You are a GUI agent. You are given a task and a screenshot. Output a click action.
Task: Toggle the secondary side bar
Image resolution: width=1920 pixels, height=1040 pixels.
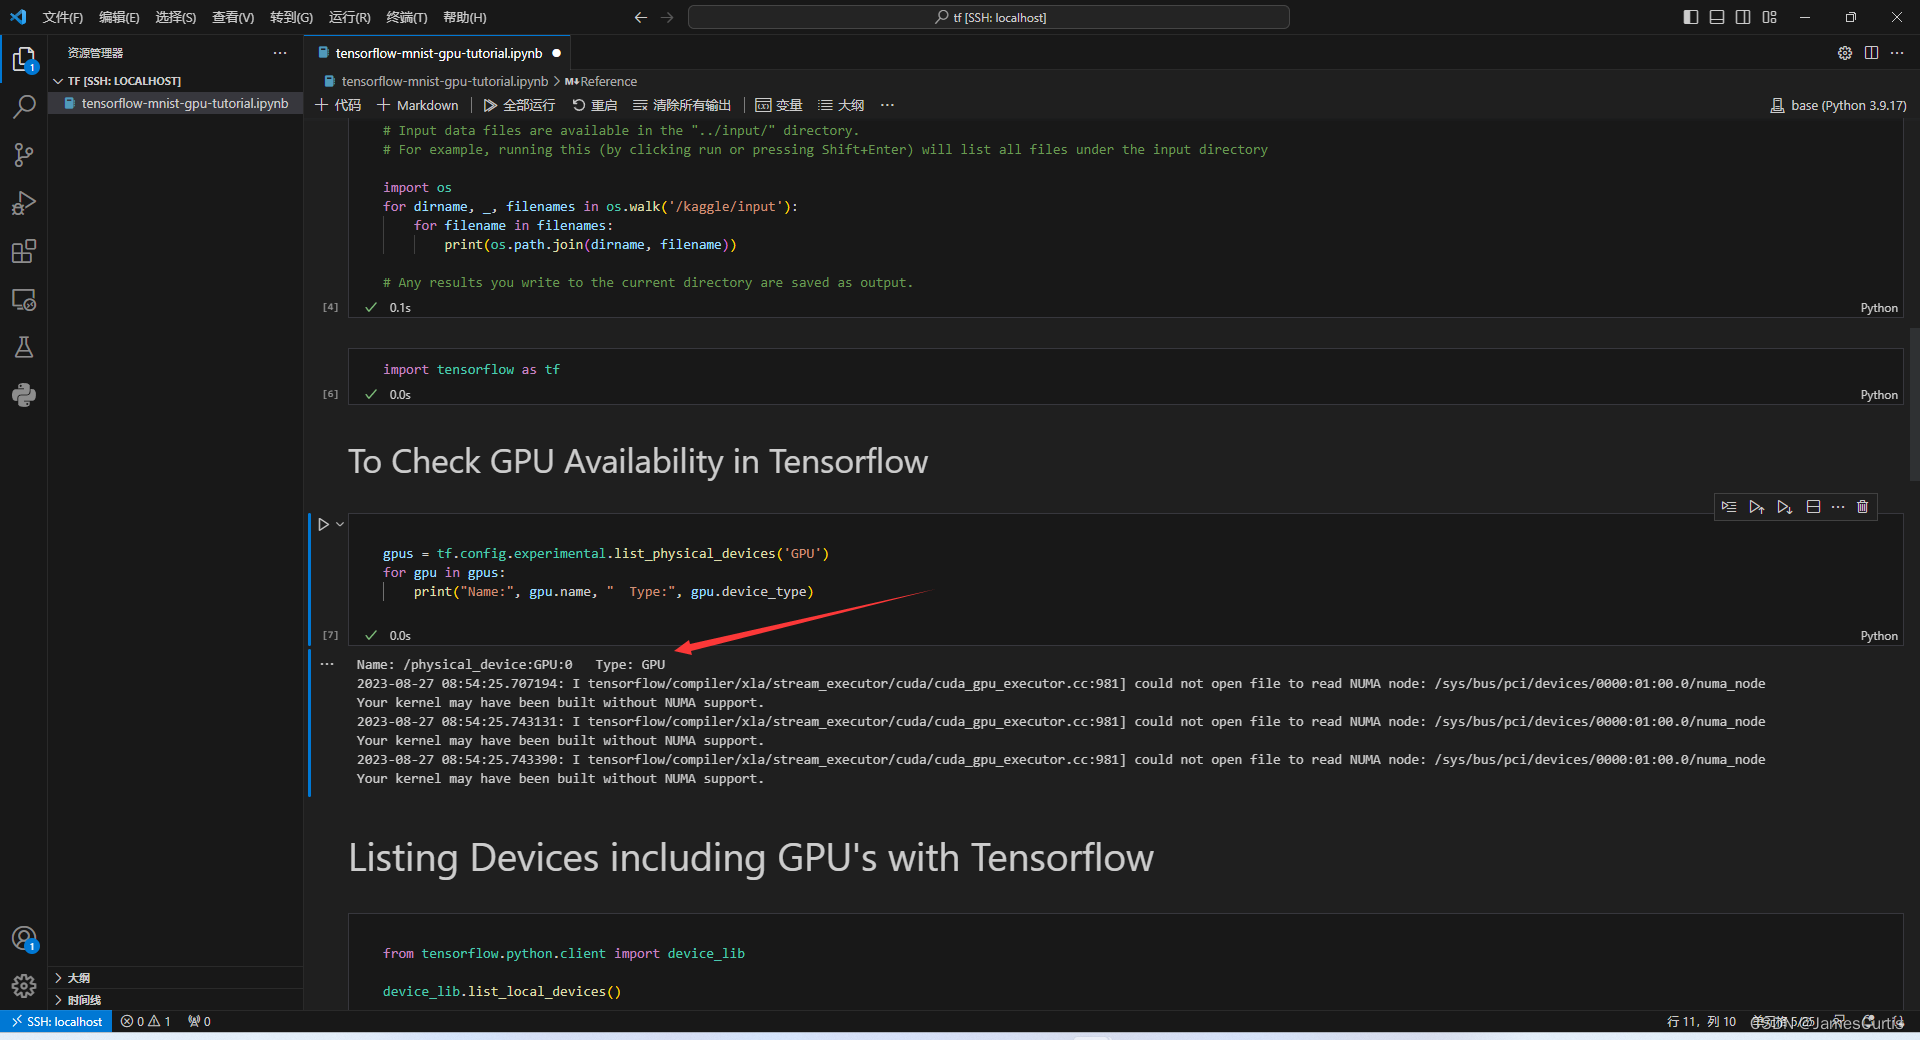(x=1743, y=17)
